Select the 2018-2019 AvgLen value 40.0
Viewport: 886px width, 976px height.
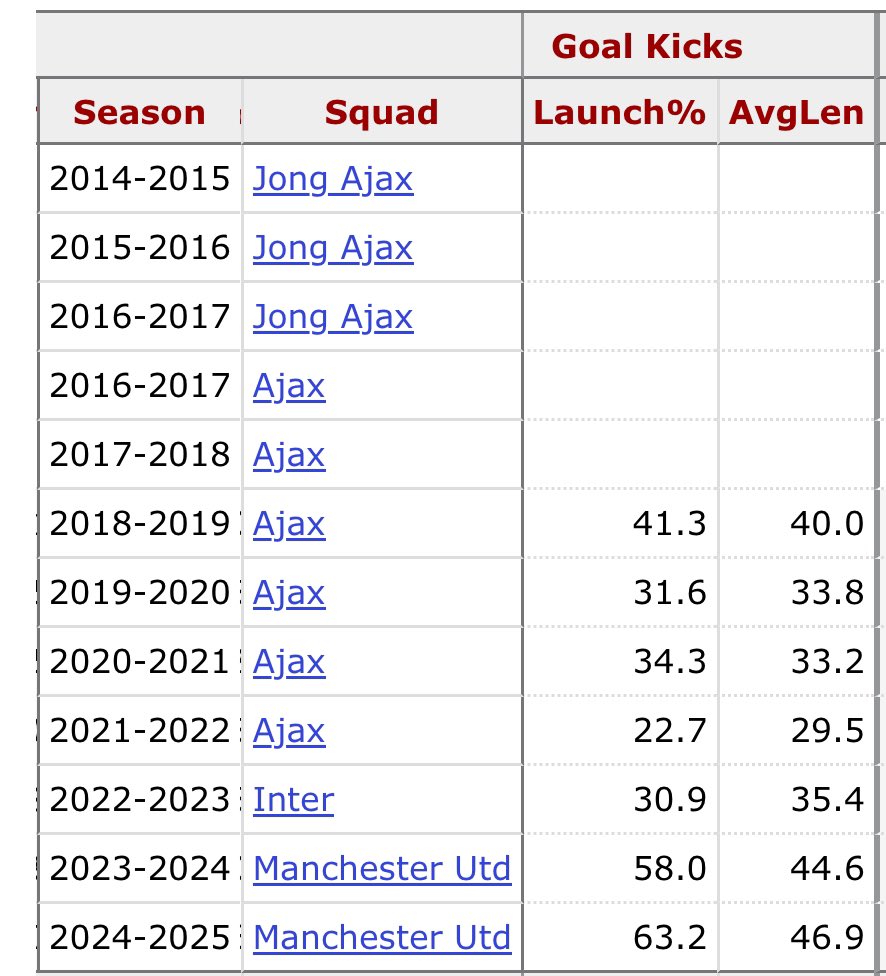coord(827,523)
